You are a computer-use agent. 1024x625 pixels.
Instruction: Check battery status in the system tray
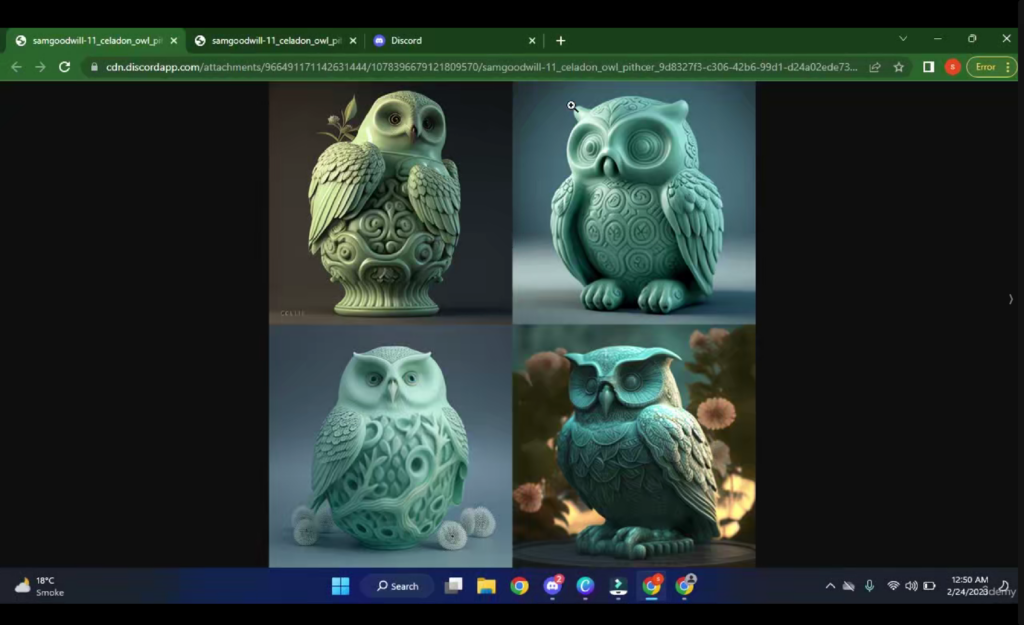(929, 586)
